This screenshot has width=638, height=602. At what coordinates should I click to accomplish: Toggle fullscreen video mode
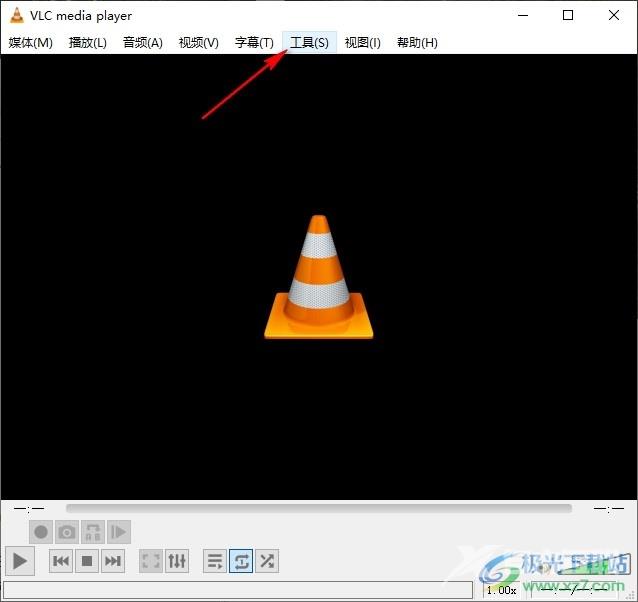click(151, 561)
